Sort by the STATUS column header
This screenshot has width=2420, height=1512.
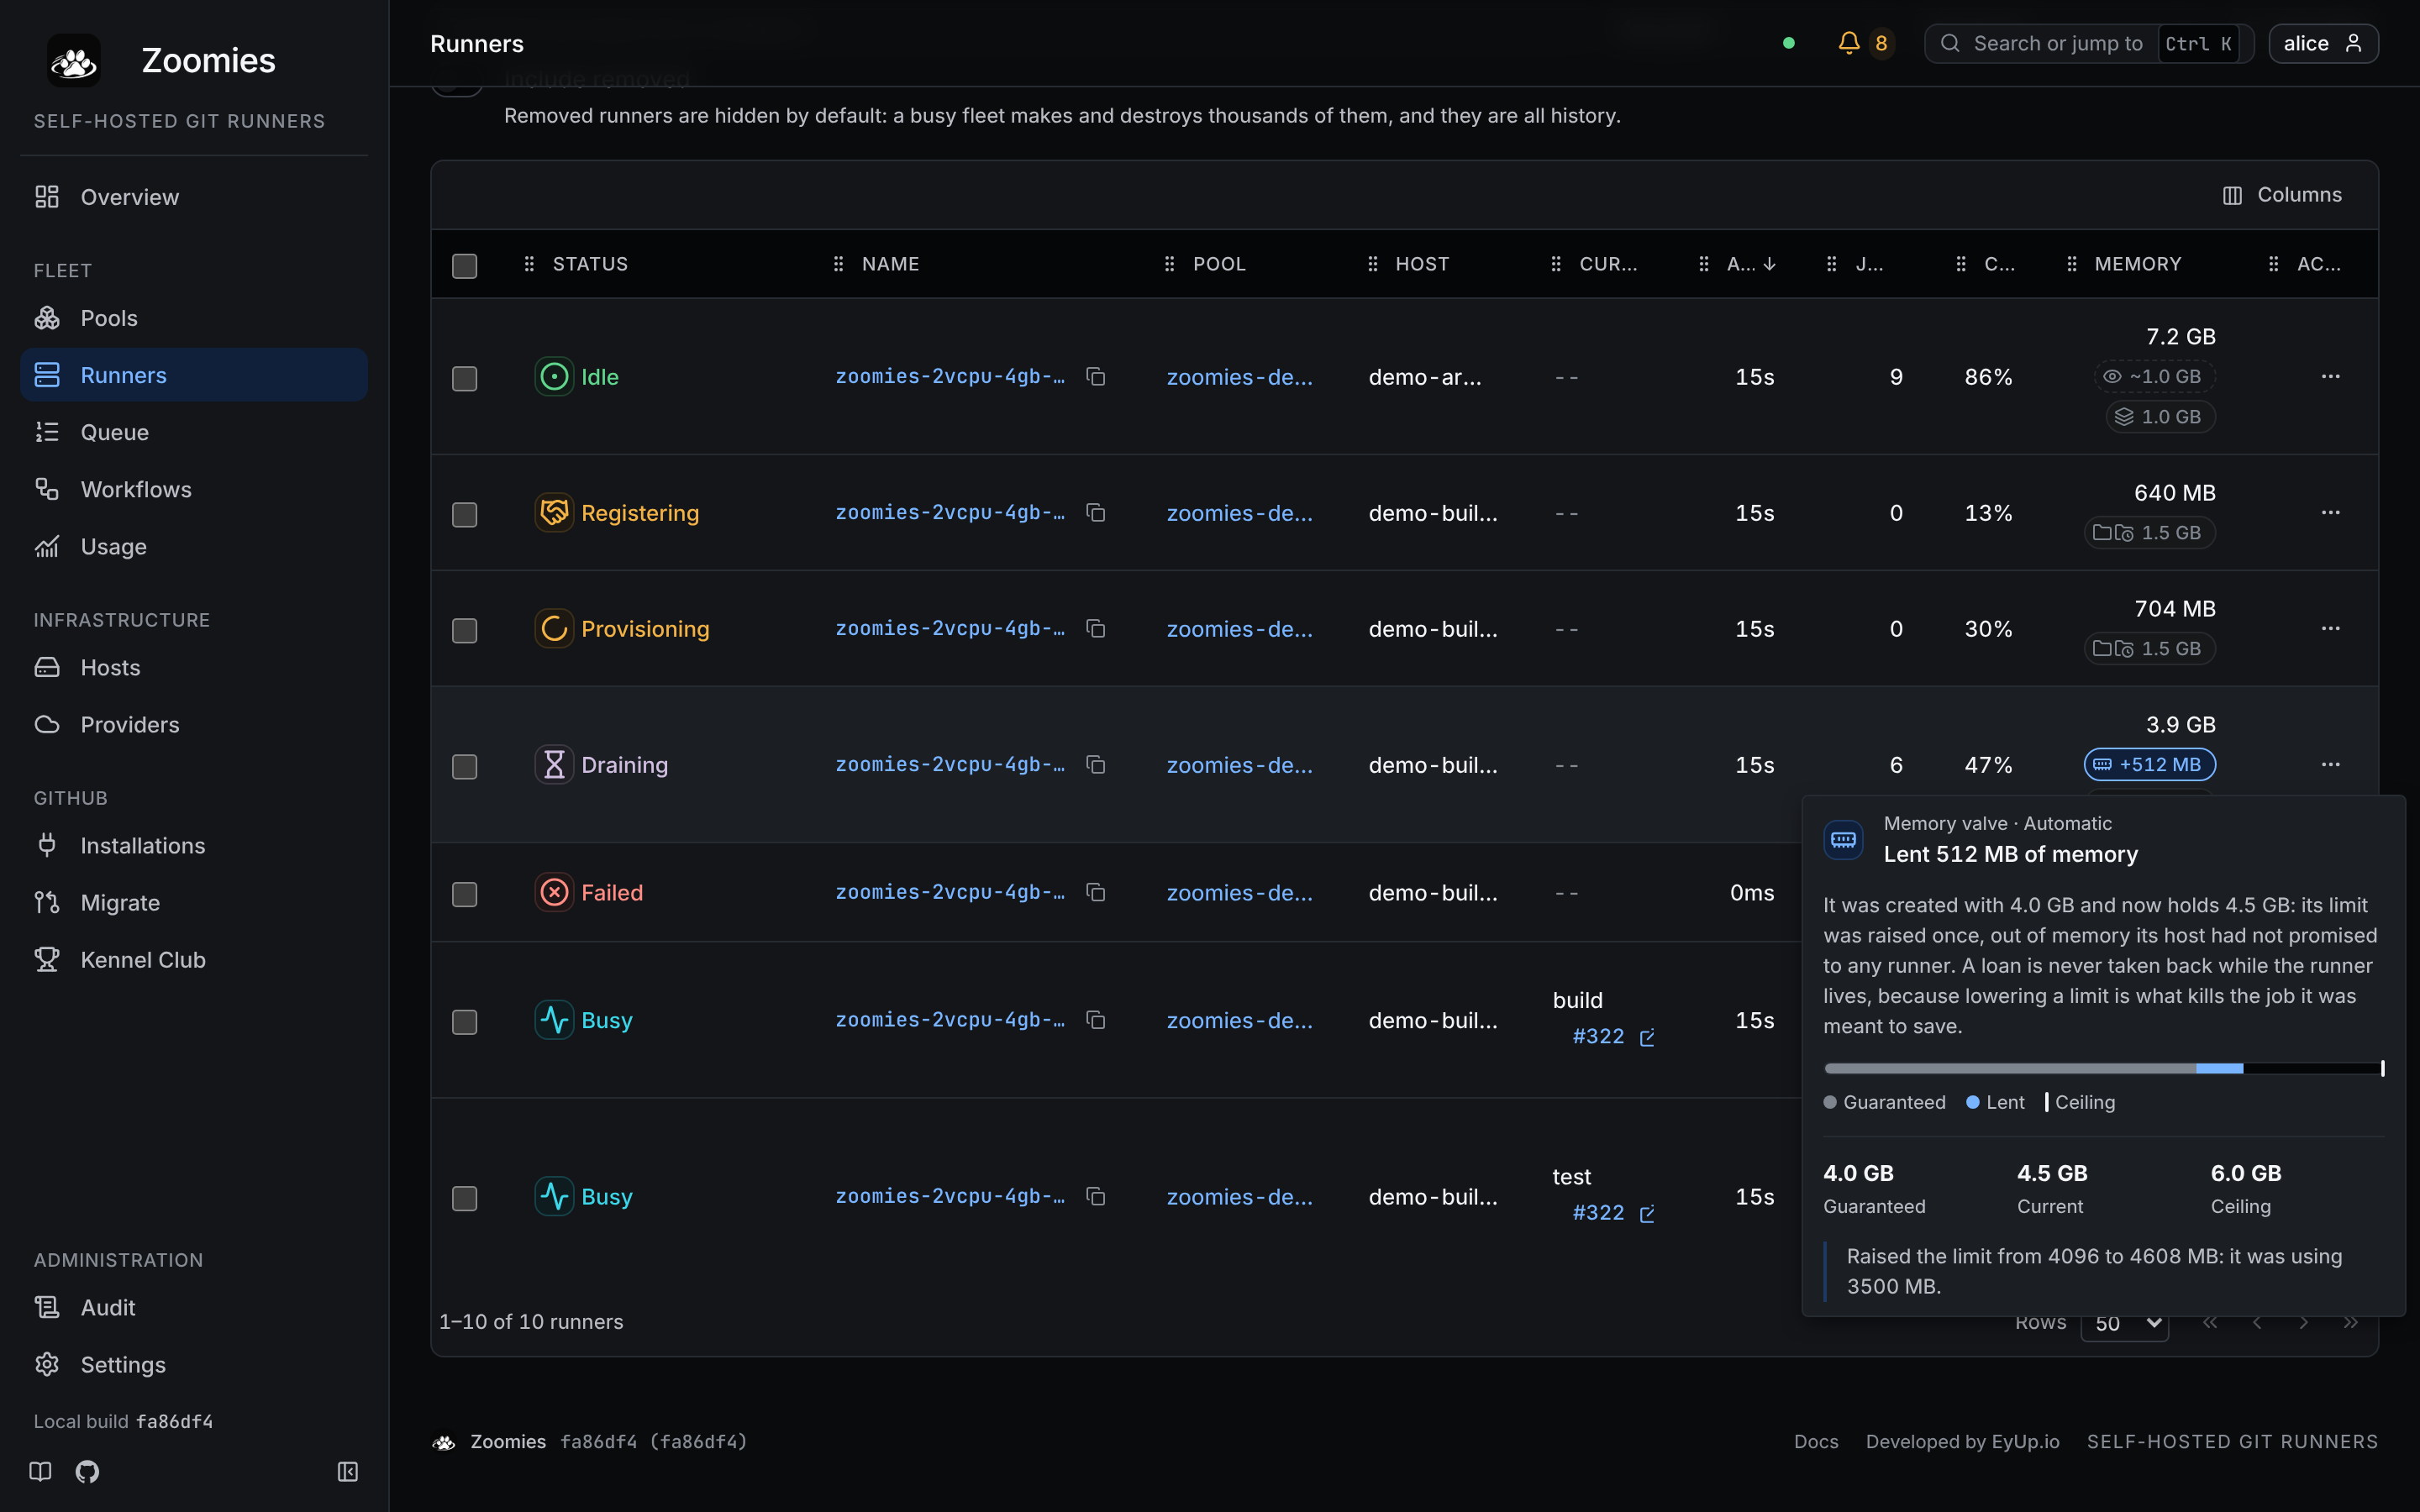(x=590, y=264)
